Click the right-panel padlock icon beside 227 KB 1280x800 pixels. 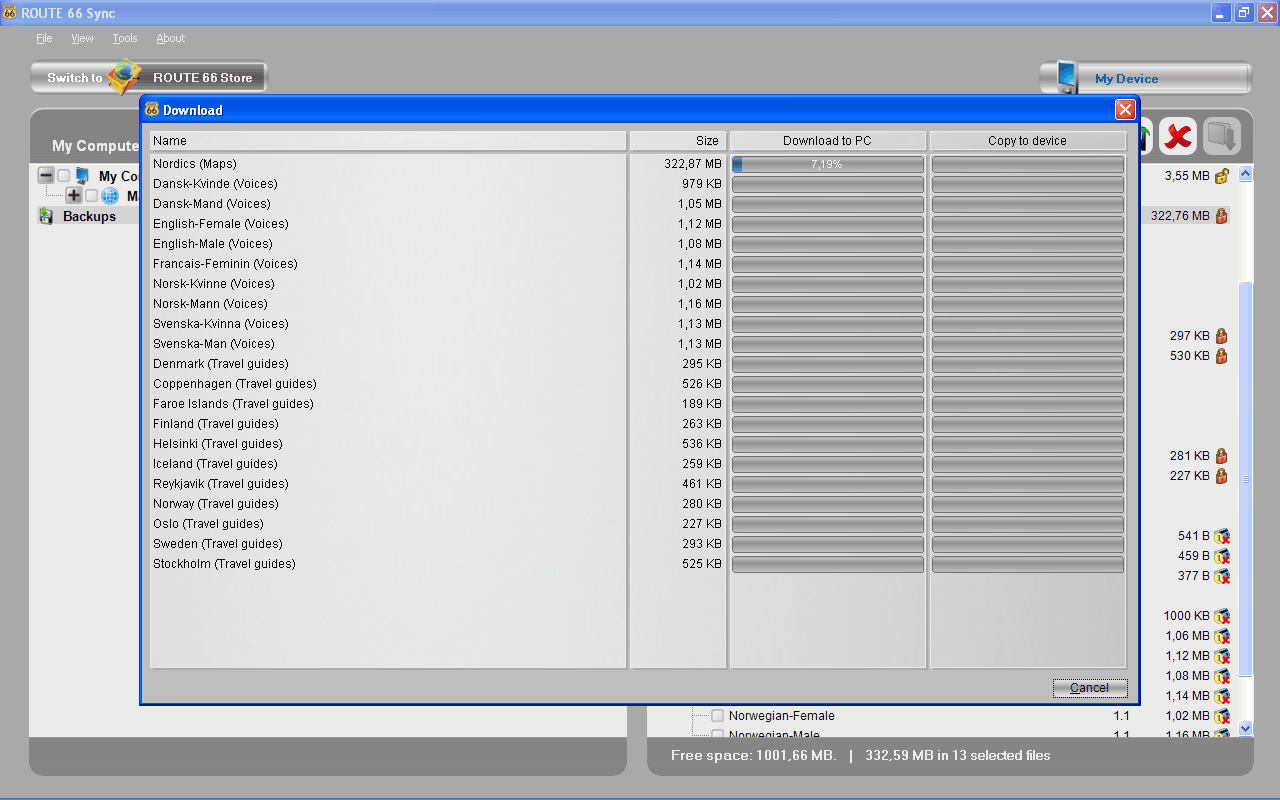click(x=1221, y=476)
